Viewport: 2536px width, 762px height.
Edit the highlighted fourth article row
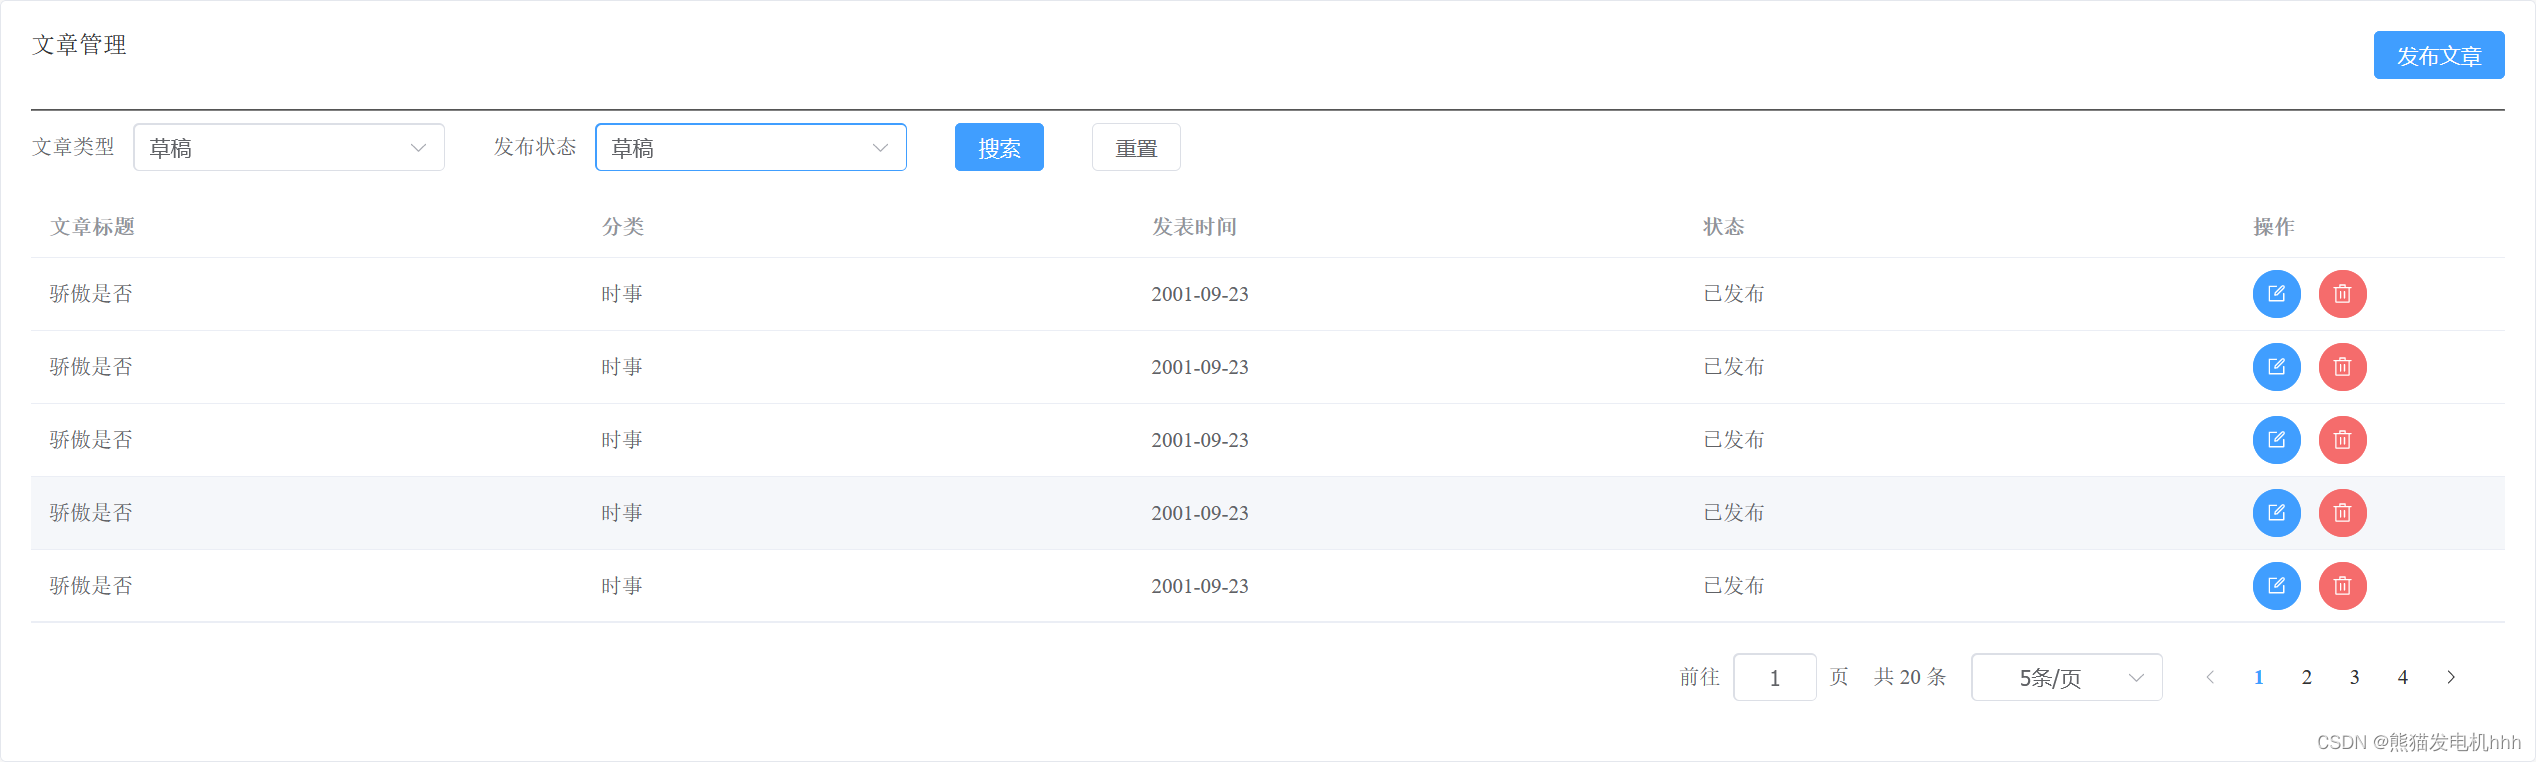point(2276,513)
